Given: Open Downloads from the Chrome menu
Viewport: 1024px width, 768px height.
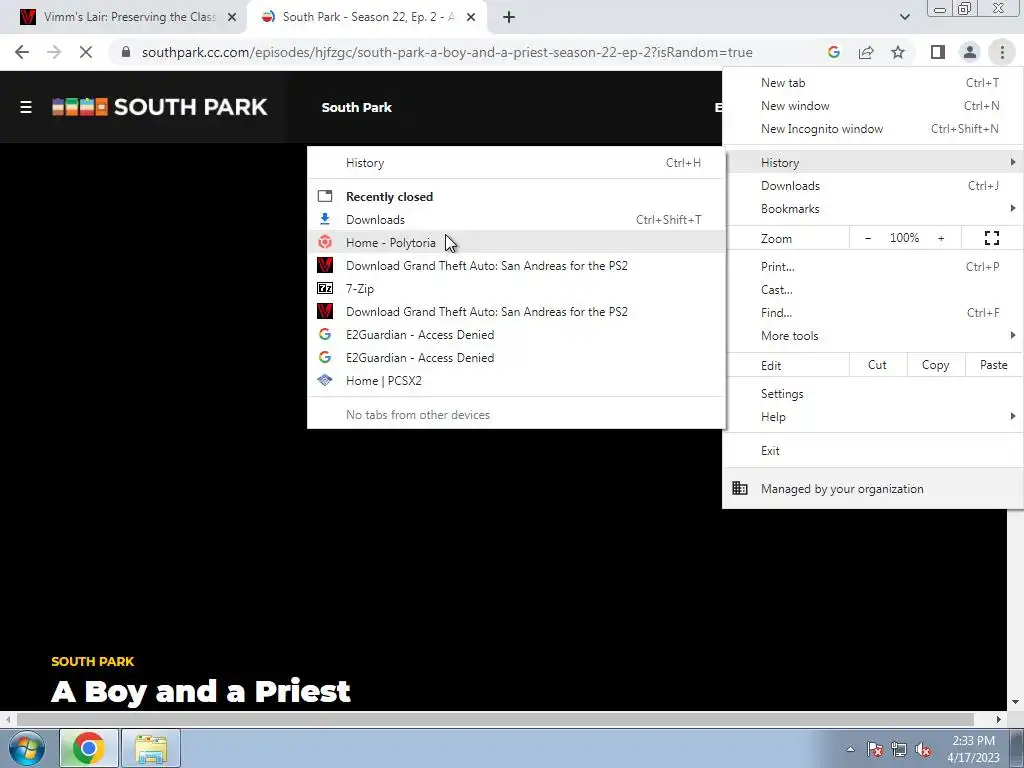Looking at the screenshot, I should pos(872,185).
